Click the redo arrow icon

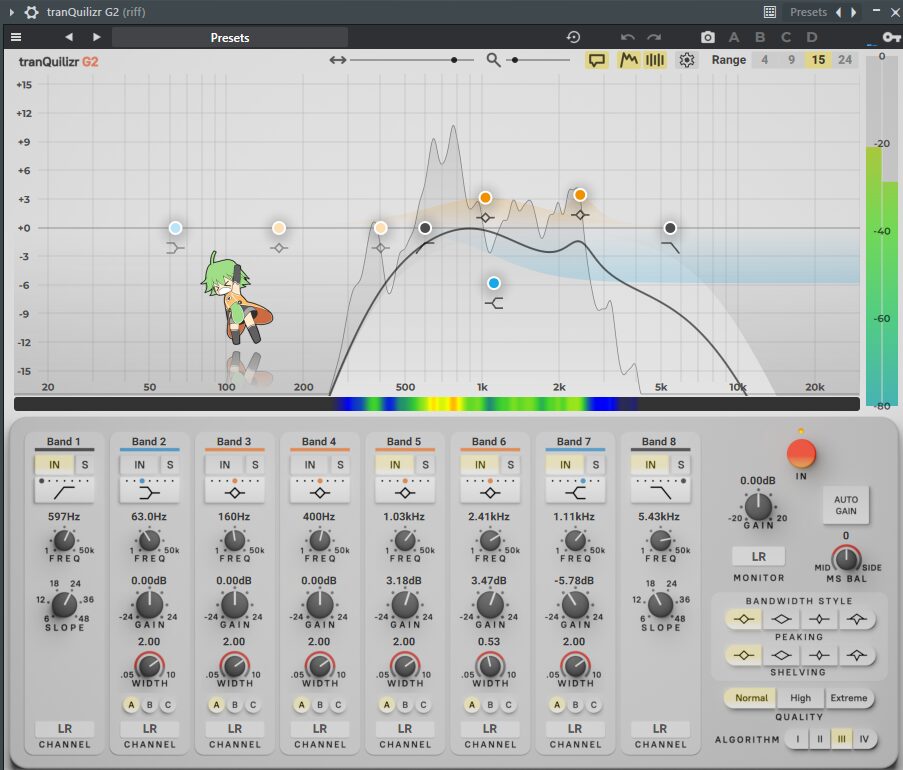click(x=654, y=37)
